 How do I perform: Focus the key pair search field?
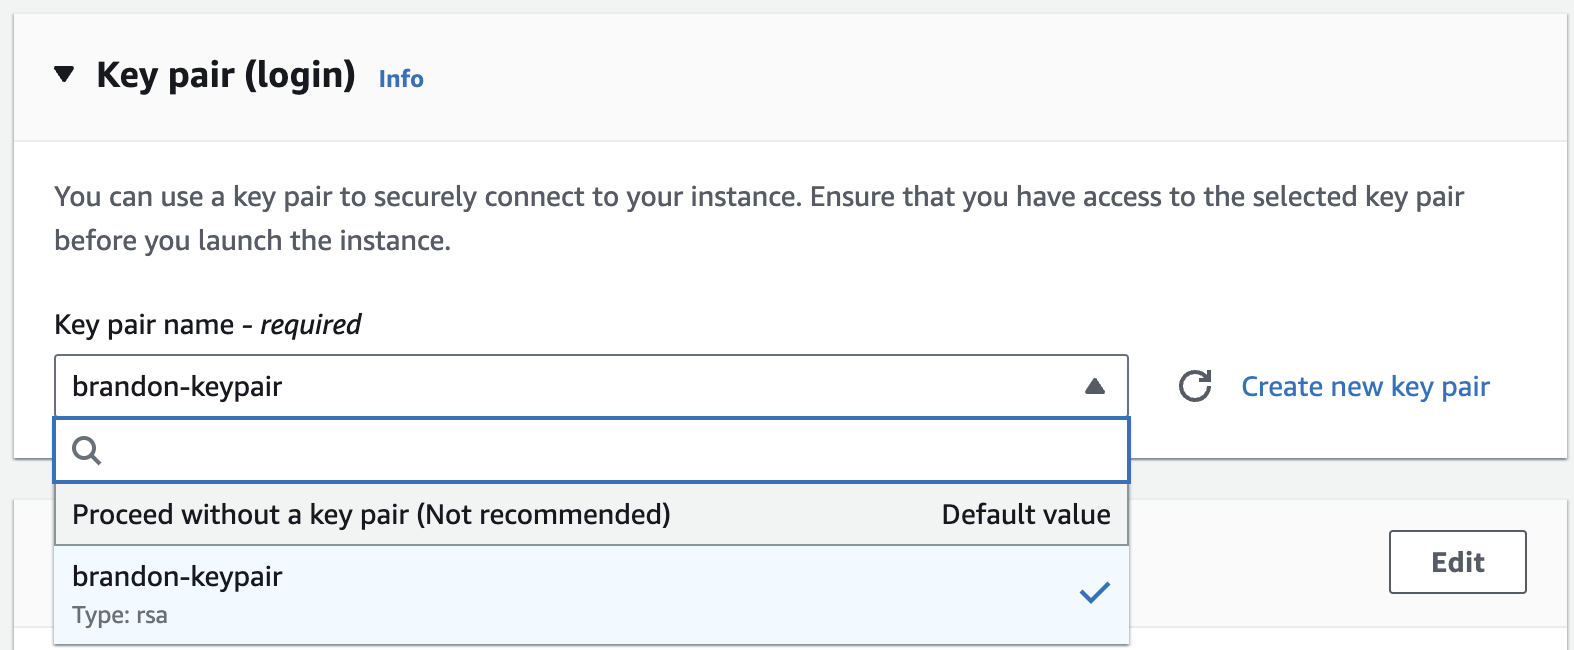[x=591, y=451]
